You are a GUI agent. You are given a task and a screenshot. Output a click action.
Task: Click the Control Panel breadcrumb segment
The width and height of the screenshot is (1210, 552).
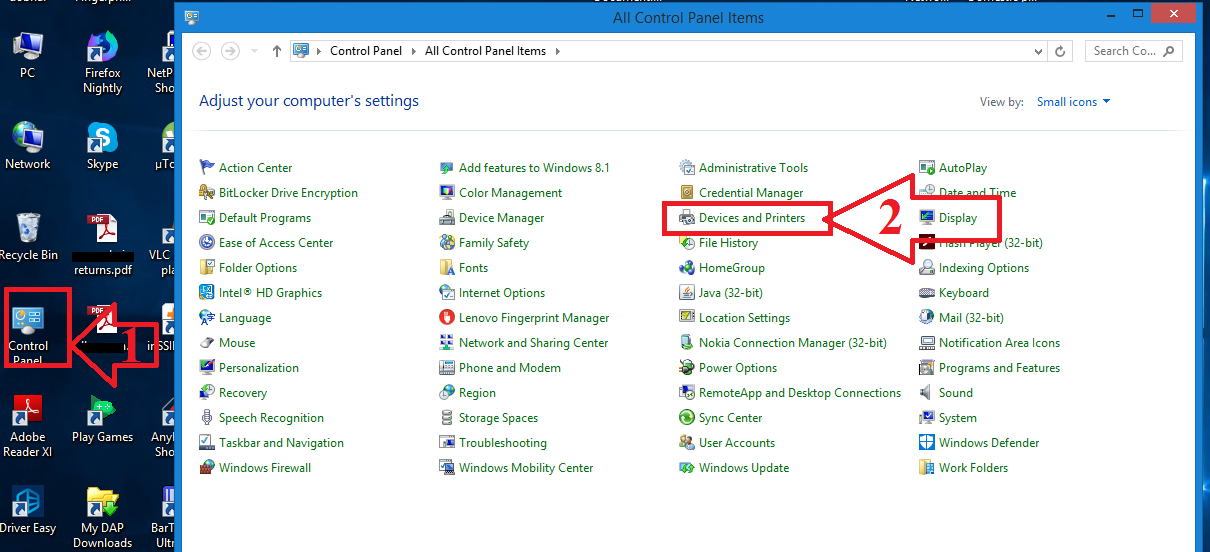coord(368,51)
